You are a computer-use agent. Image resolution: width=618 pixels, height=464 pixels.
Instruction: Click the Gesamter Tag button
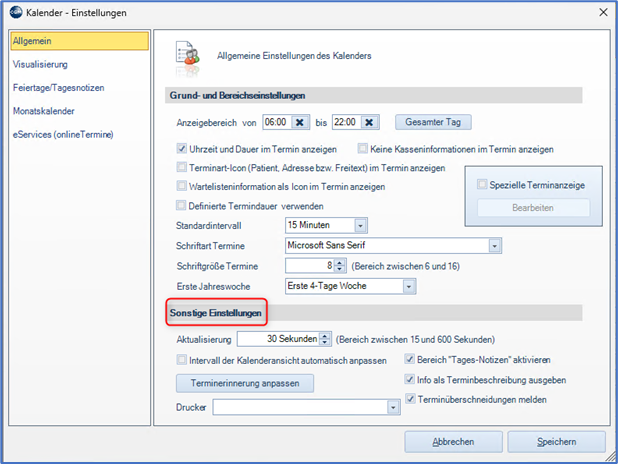coord(433,122)
